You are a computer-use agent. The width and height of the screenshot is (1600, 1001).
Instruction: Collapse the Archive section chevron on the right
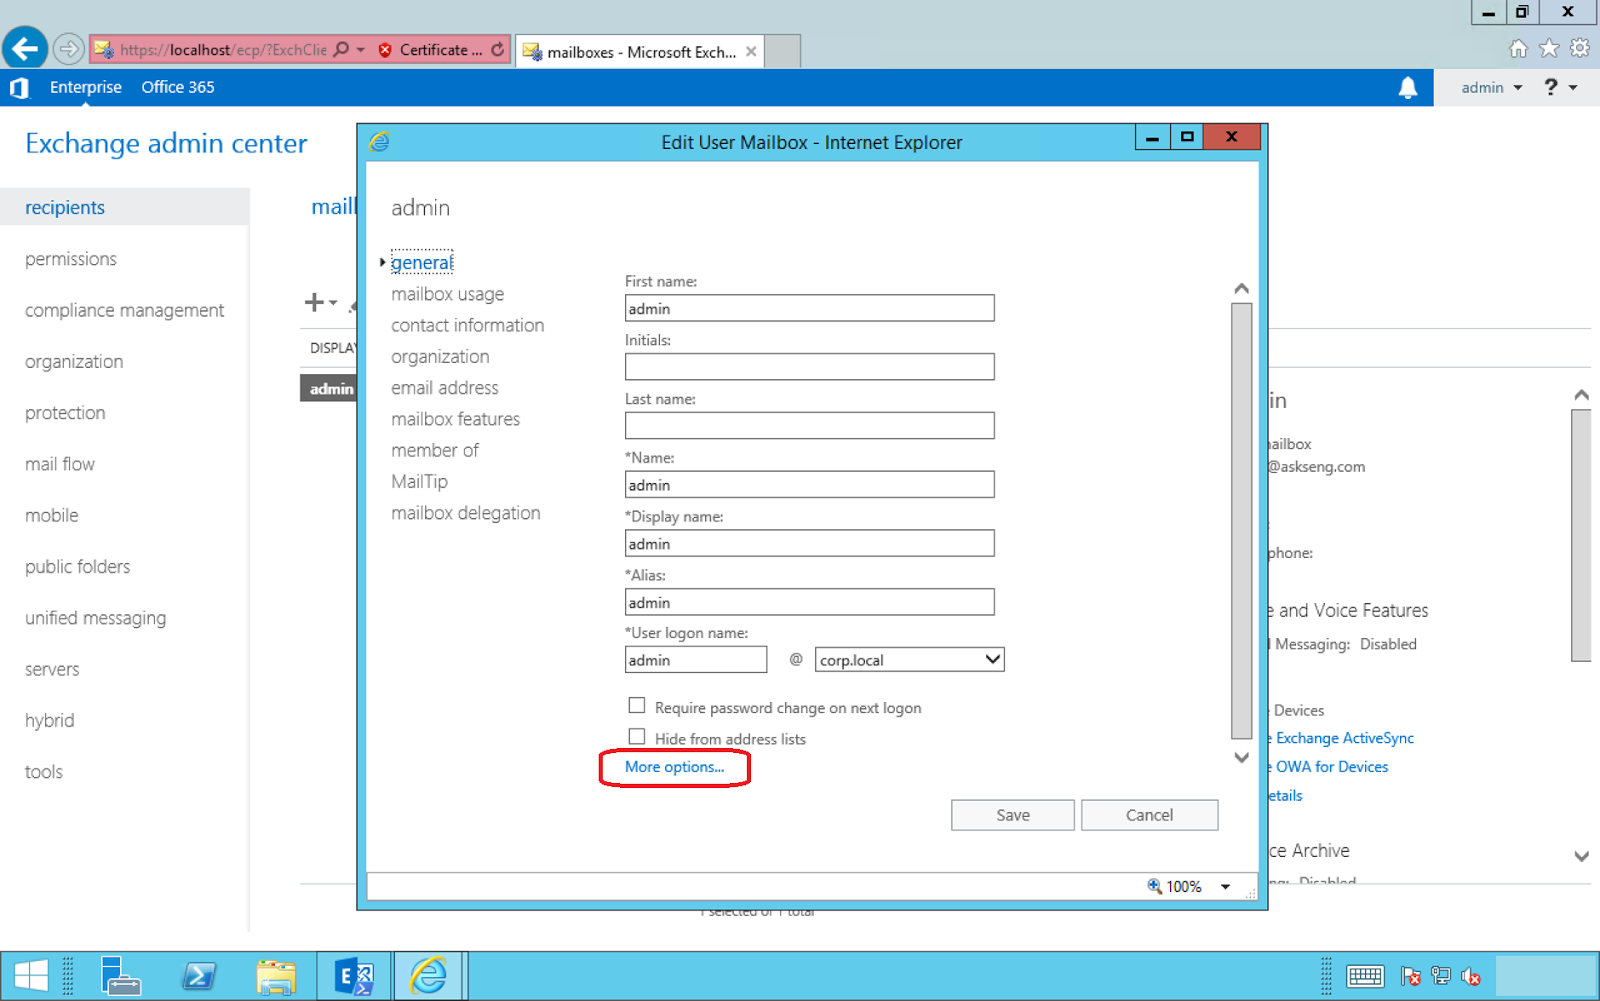click(x=1583, y=856)
